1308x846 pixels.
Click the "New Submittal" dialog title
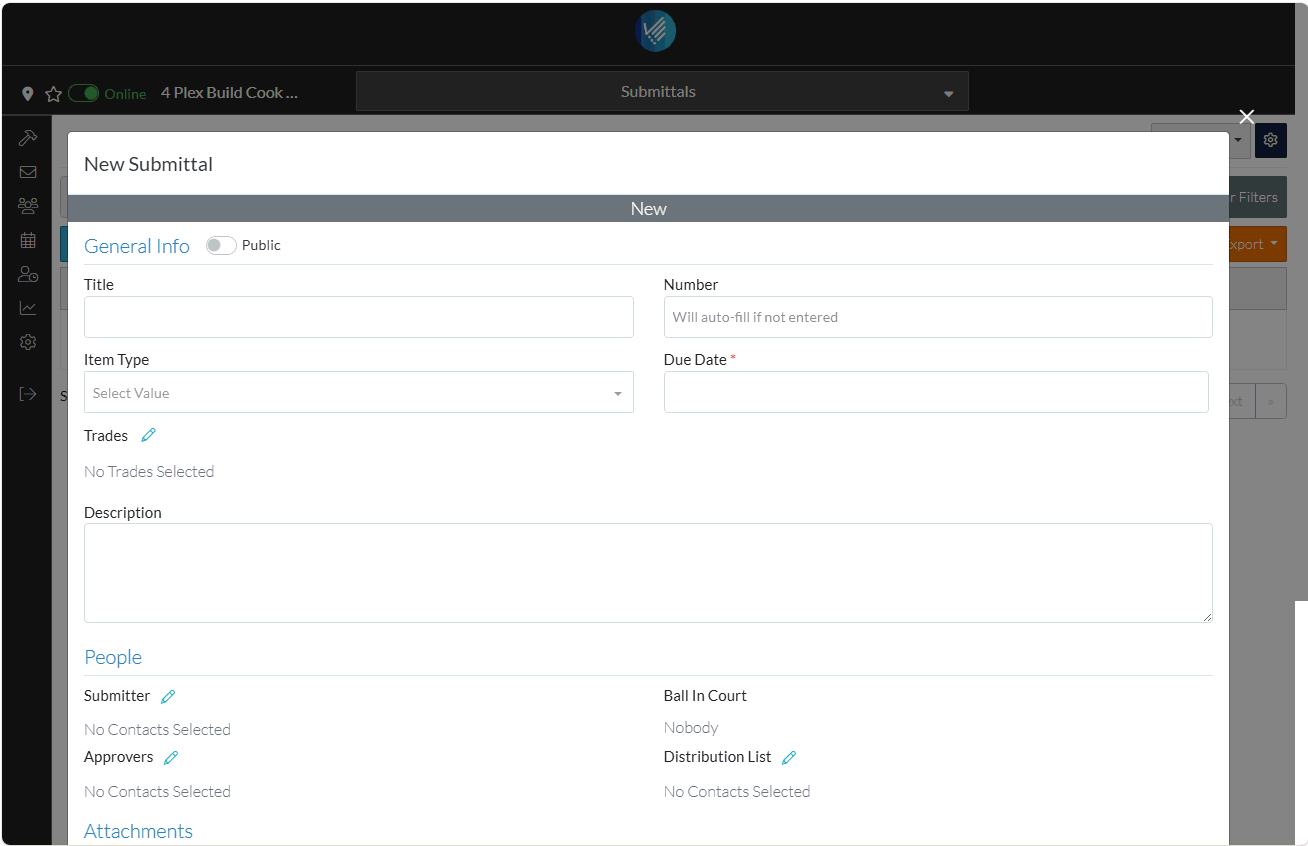[148, 164]
